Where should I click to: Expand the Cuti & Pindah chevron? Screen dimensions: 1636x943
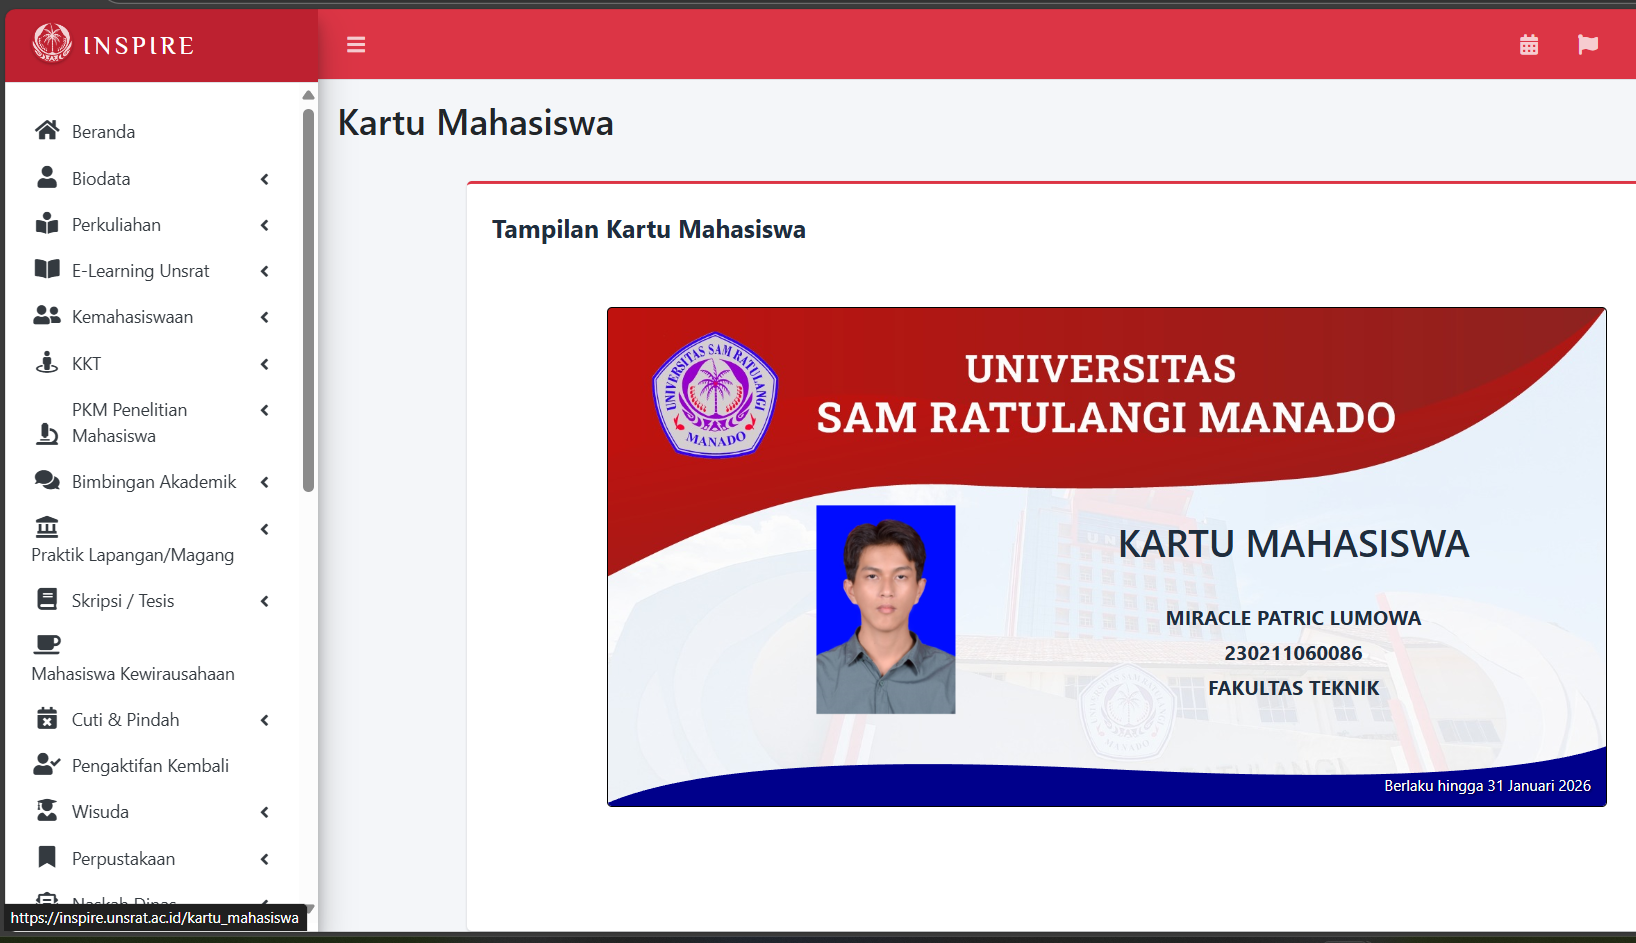pyautogui.click(x=265, y=720)
